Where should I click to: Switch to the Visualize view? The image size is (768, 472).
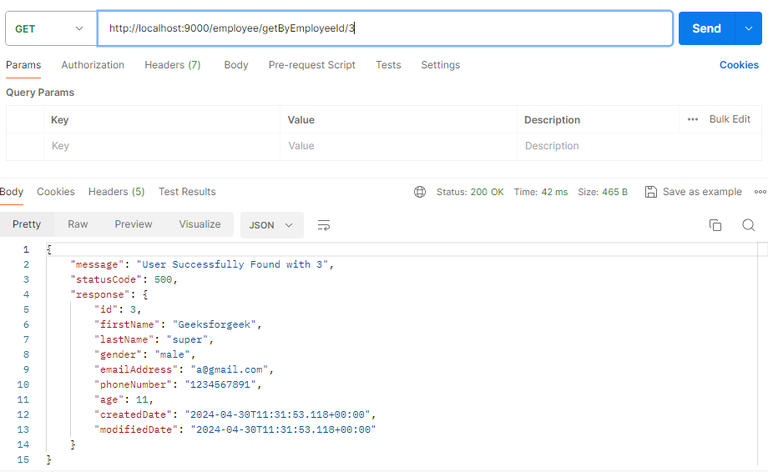tap(199, 224)
